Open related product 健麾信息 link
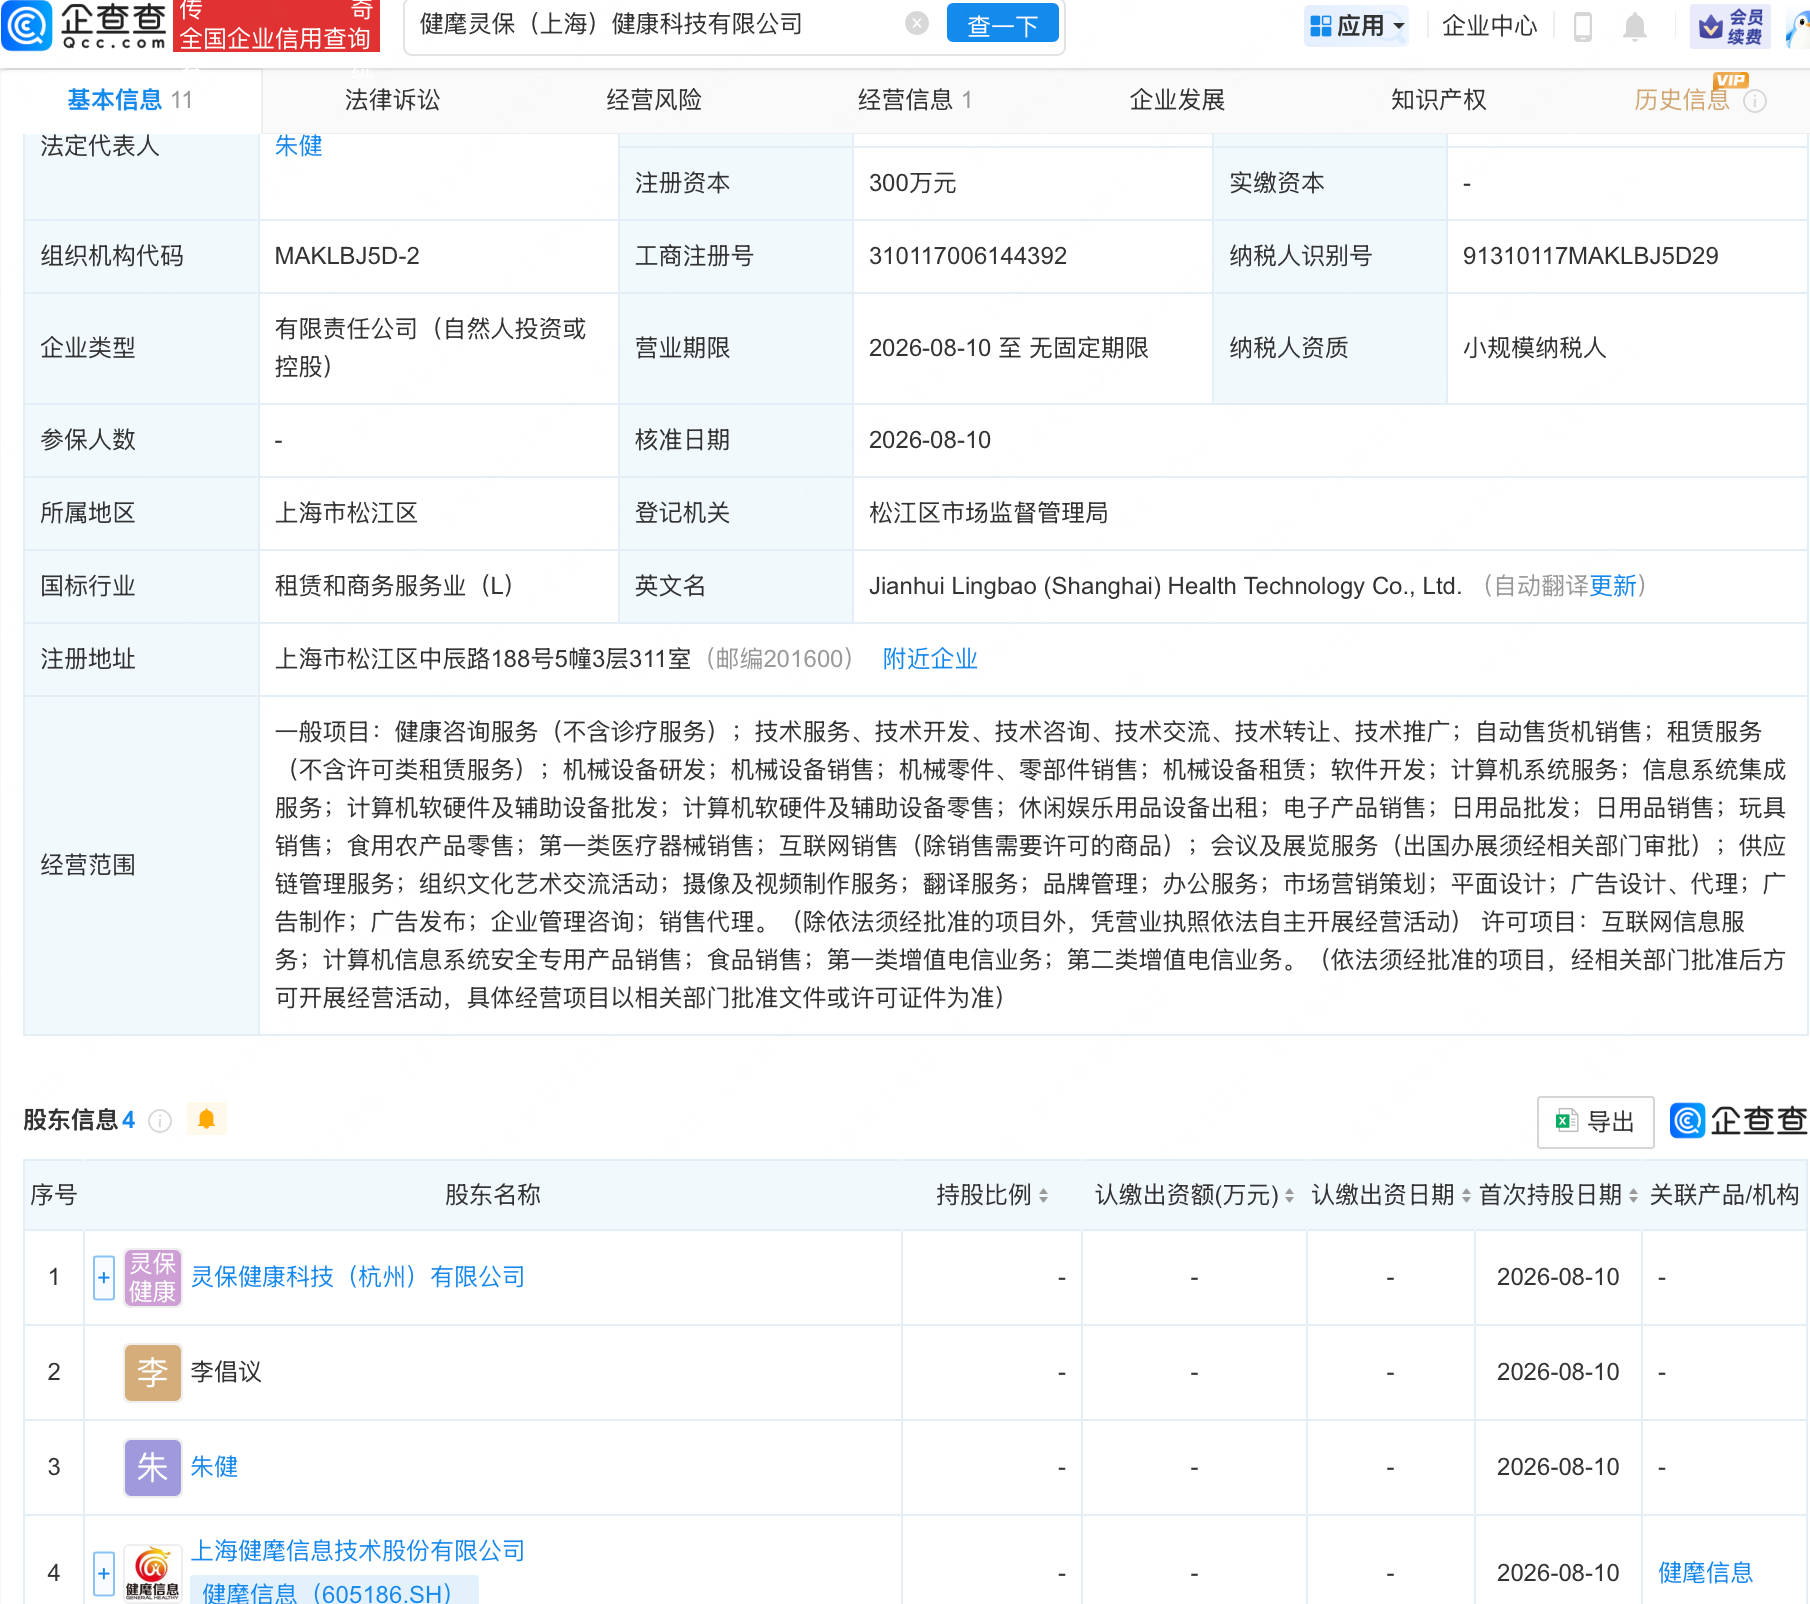Viewport: 1810px width, 1604px height. 1705,1573
